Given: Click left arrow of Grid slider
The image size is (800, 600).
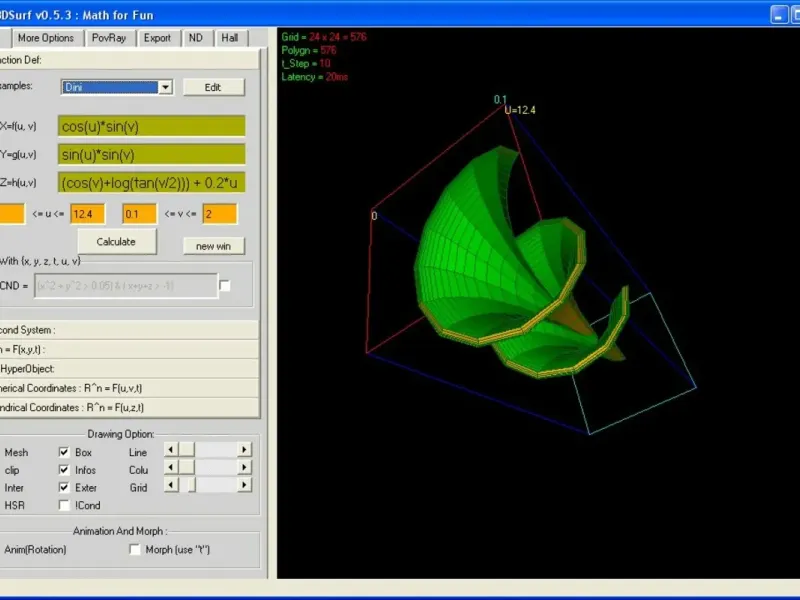Looking at the screenshot, I should pos(169,486).
